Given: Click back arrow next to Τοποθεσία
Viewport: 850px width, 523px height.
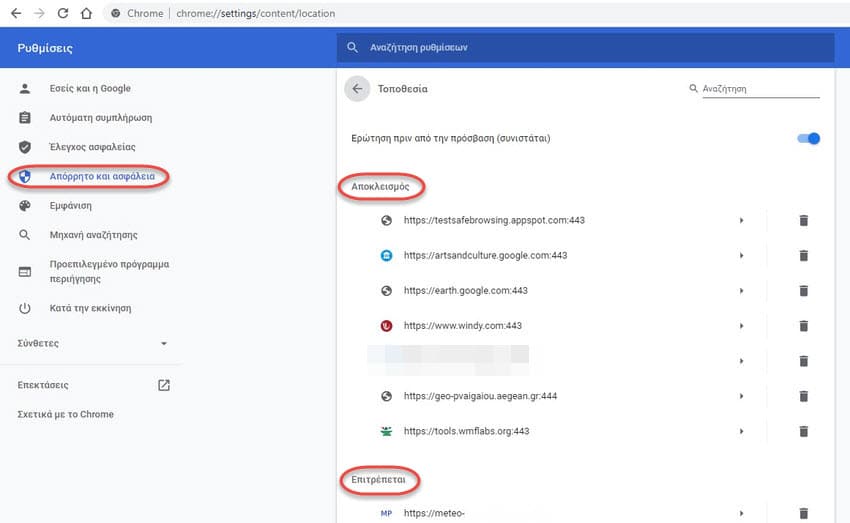Looking at the screenshot, I should click(357, 89).
